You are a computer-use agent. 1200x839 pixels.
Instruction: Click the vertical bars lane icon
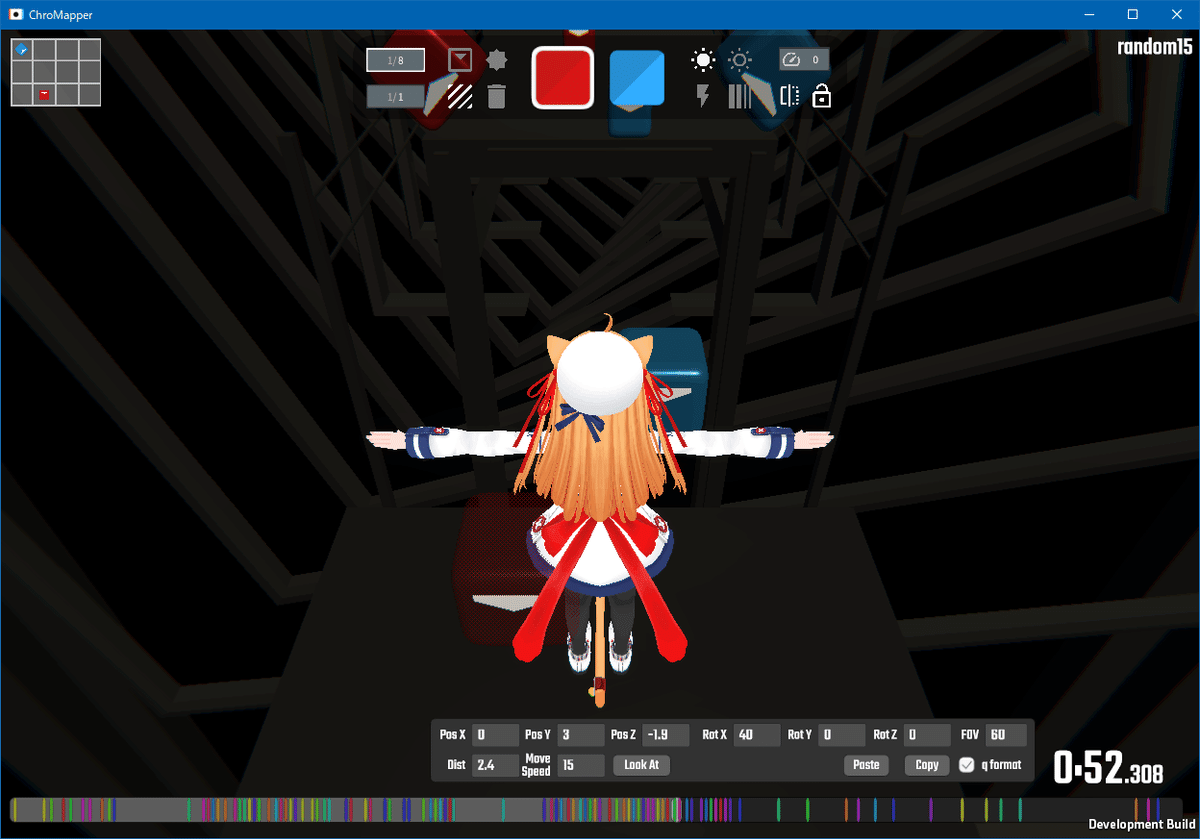click(740, 96)
